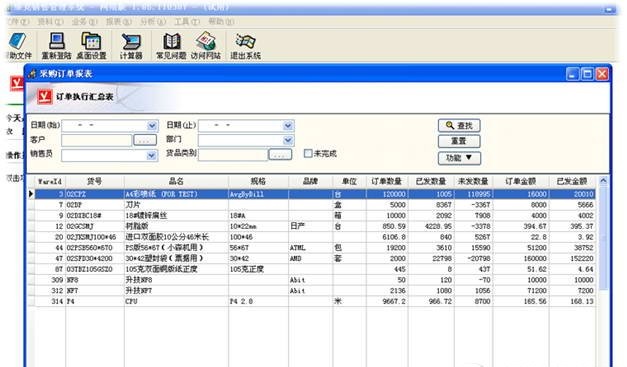627x367 pixels.
Task: Click the WareId column header
Action: pyautogui.click(x=50, y=182)
